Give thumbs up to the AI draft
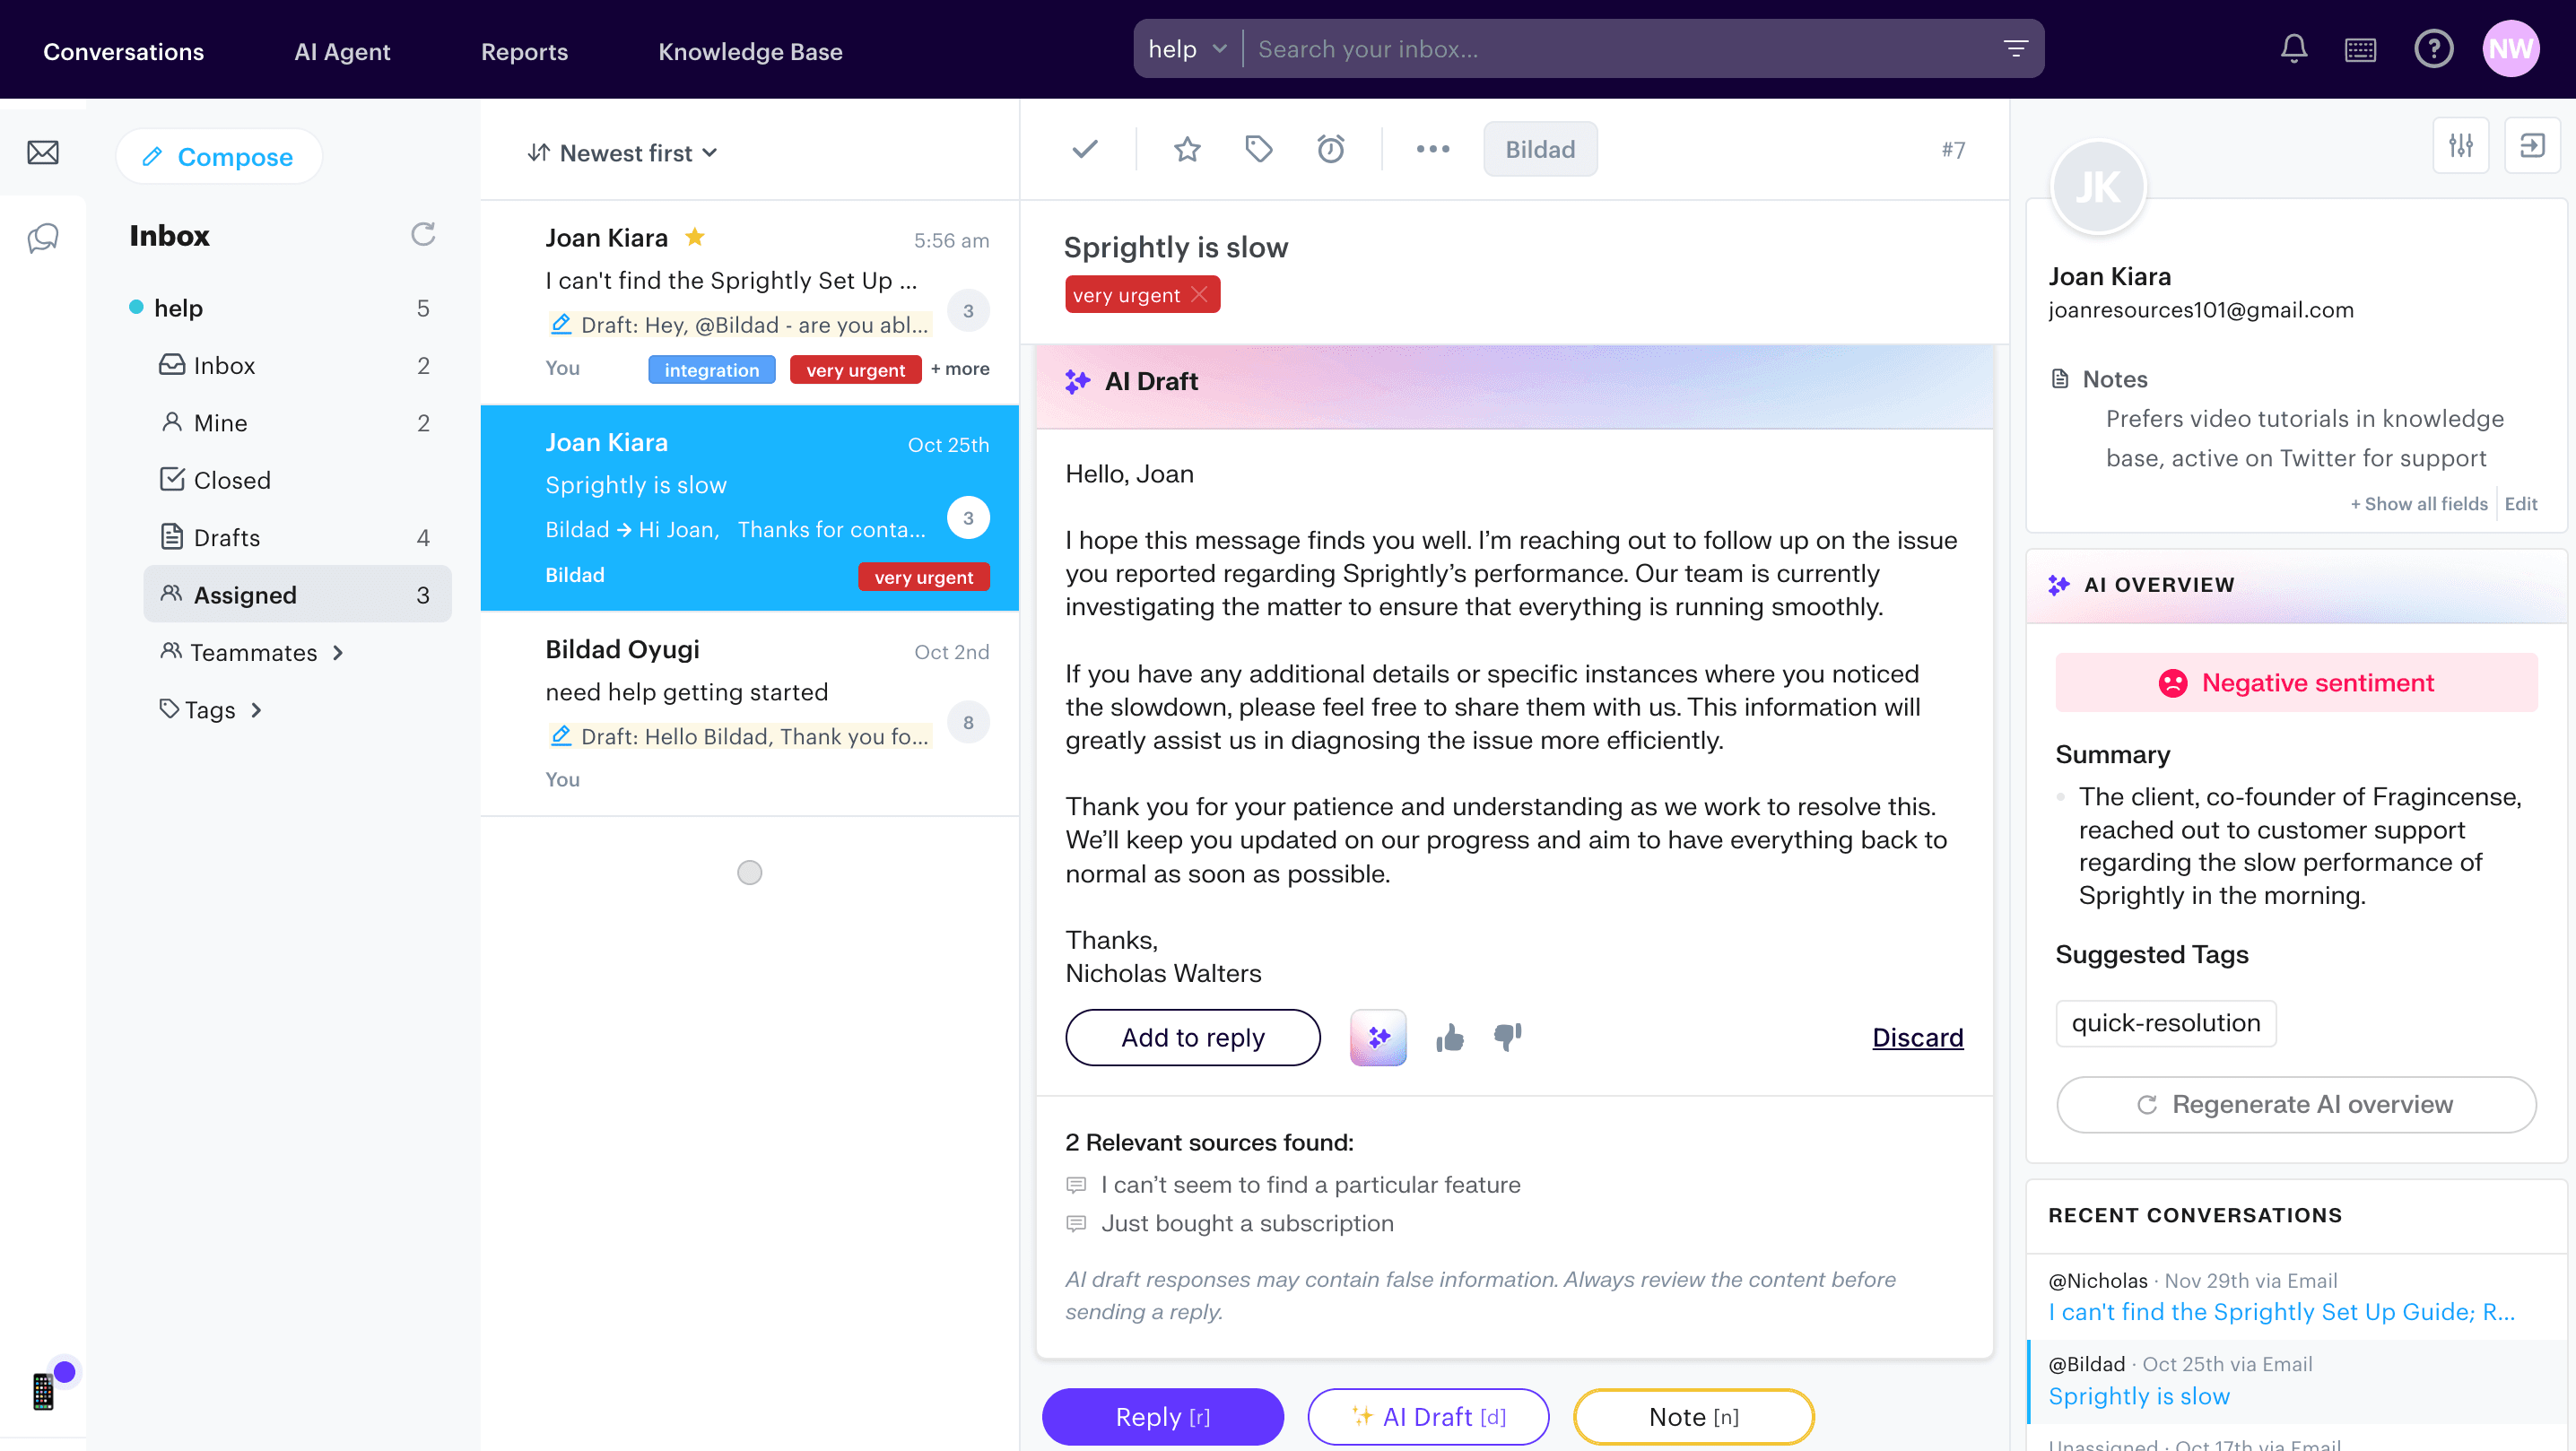The width and height of the screenshot is (2576, 1451). coord(1449,1038)
